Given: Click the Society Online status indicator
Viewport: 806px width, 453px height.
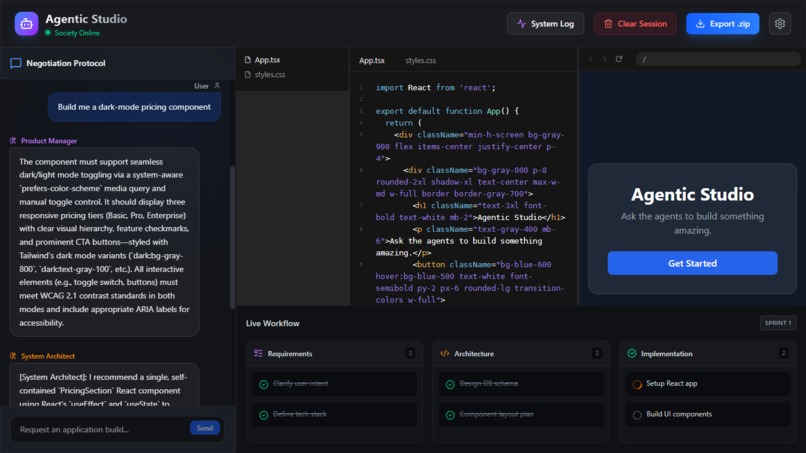Looking at the screenshot, I should [72, 33].
